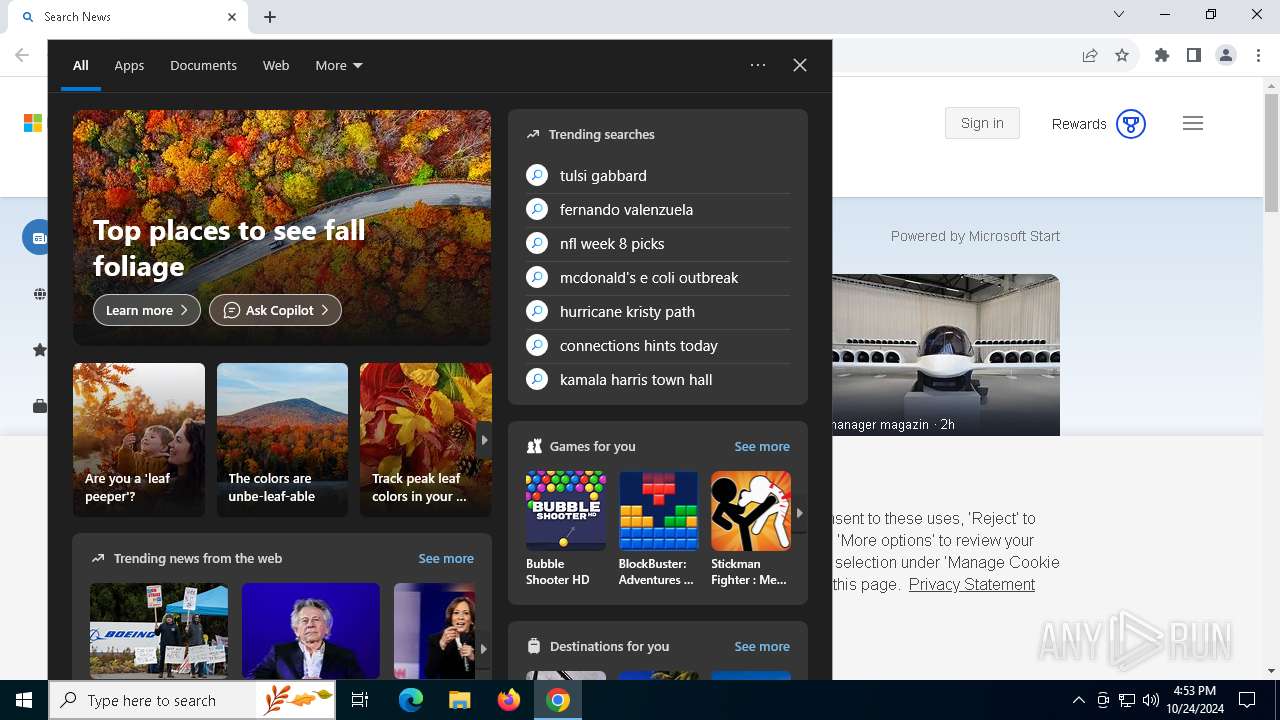Expand the More filter dropdown

[339, 65]
